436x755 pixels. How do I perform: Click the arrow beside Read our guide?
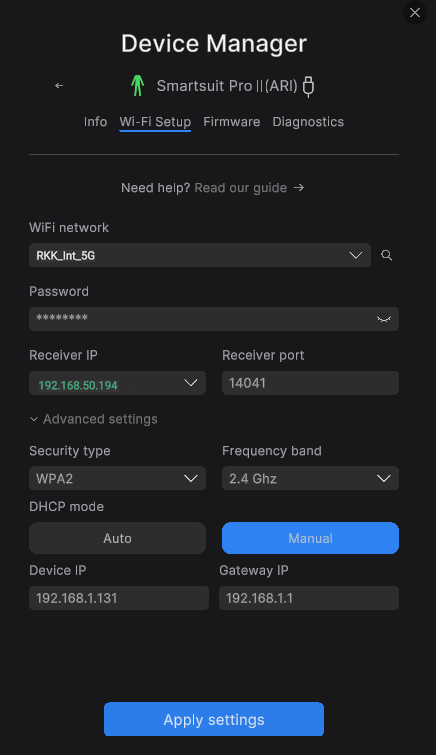[x=299, y=187]
